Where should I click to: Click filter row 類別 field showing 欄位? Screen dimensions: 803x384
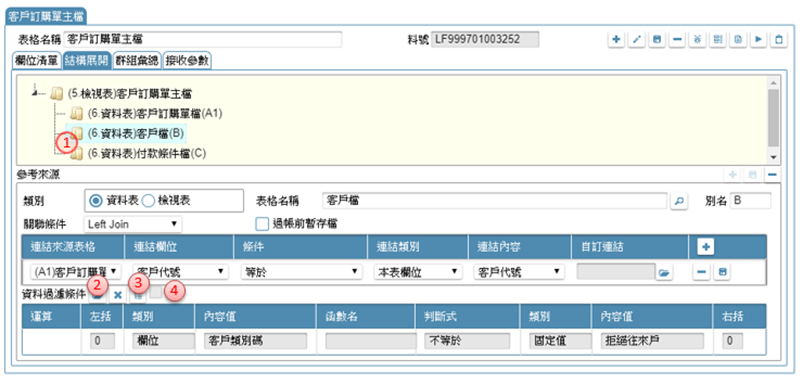tap(163, 341)
